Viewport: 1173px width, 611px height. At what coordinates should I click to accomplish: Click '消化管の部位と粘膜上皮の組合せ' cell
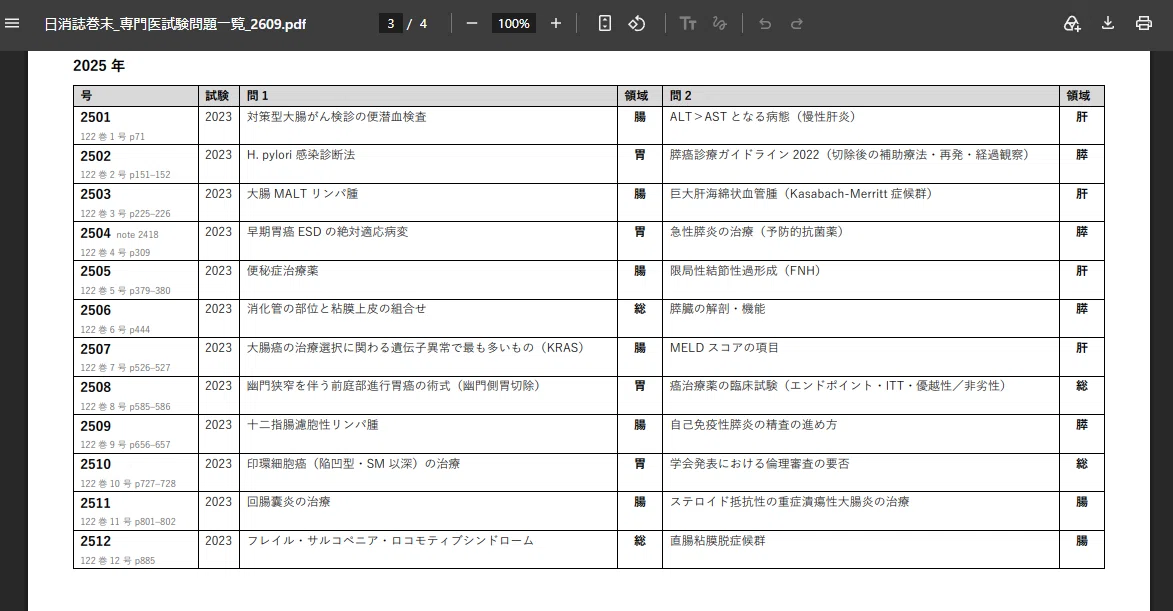click(x=337, y=309)
